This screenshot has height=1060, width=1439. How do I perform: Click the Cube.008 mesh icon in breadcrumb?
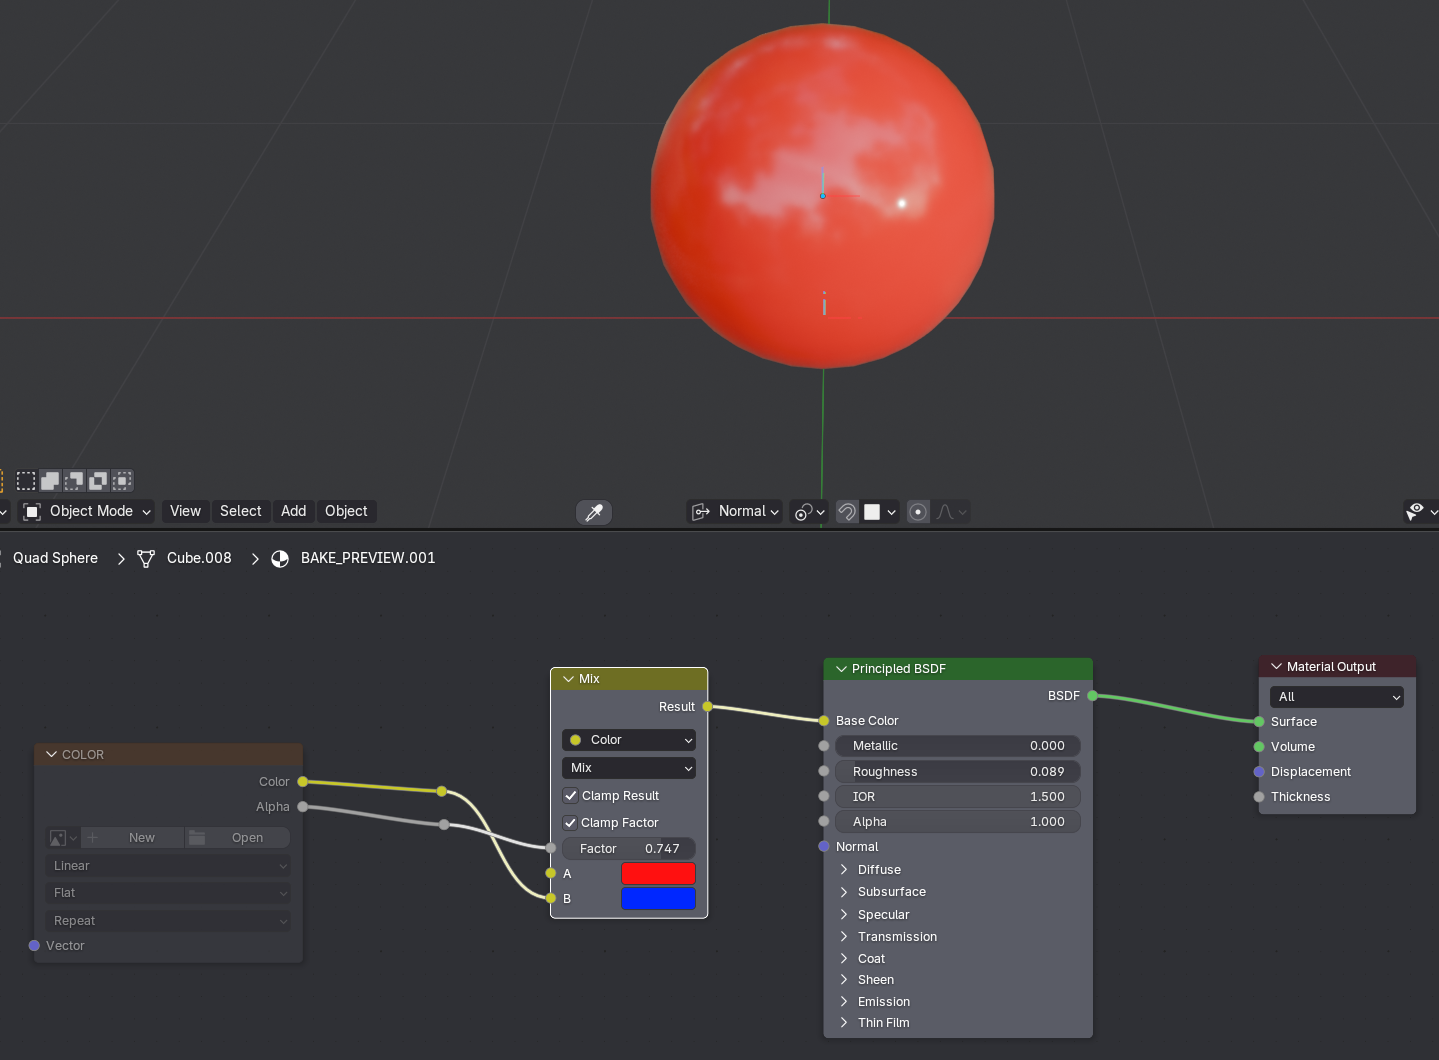click(146, 558)
